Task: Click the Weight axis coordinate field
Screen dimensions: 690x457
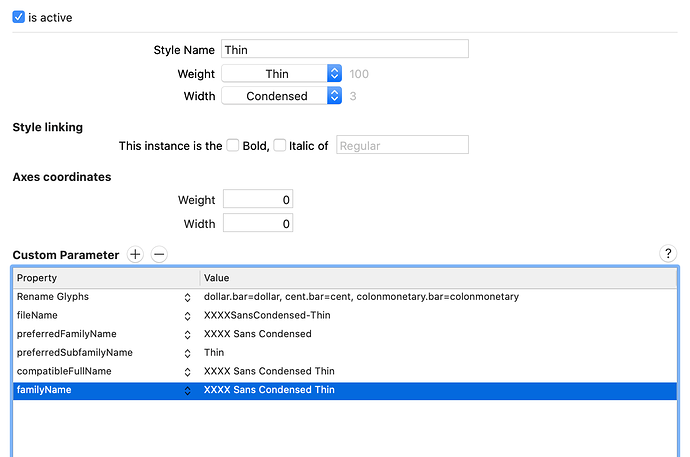Action: 258,199
